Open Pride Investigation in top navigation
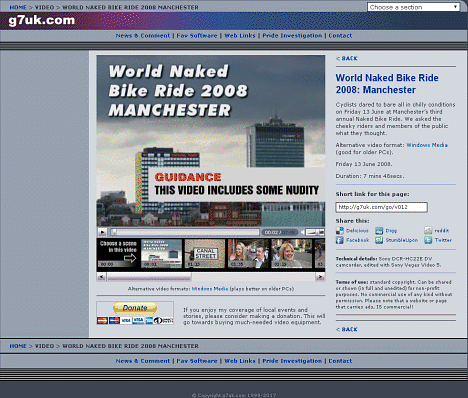The width and height of the screenshot is (468, 398). [292, 36]
